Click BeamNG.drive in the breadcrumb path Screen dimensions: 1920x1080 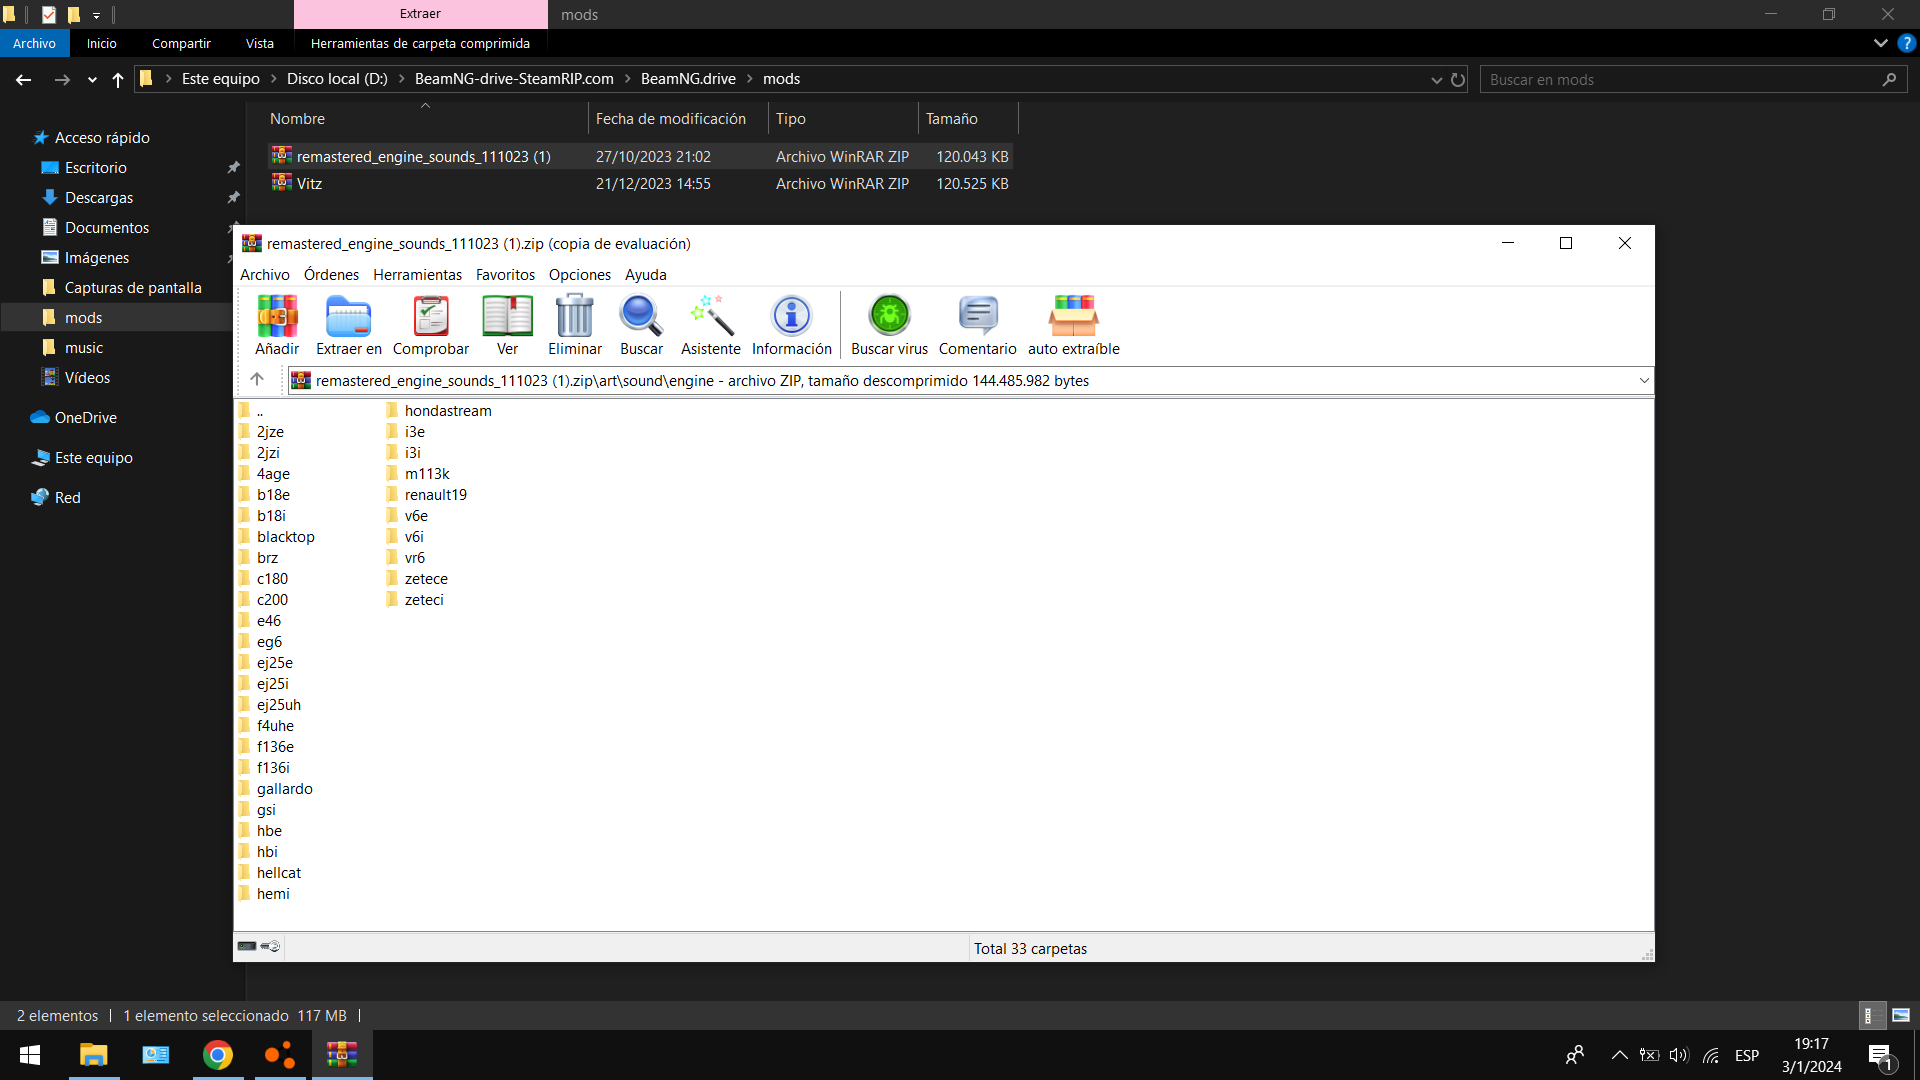[x=688, y=79]
